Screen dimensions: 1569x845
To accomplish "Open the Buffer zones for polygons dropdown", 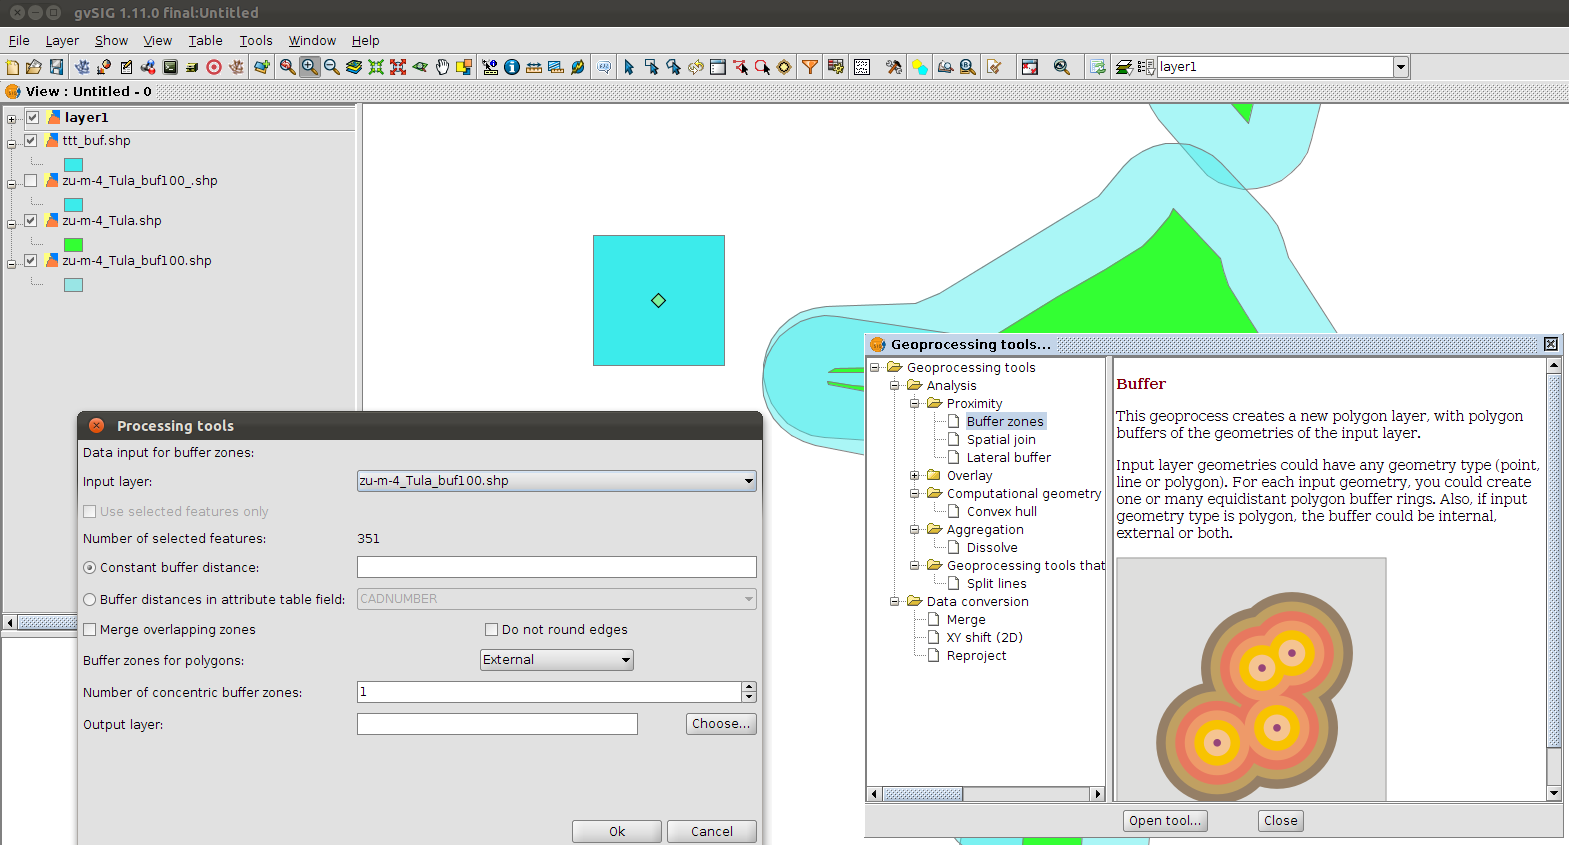I will pyautogui.click(x=556, y=660).
